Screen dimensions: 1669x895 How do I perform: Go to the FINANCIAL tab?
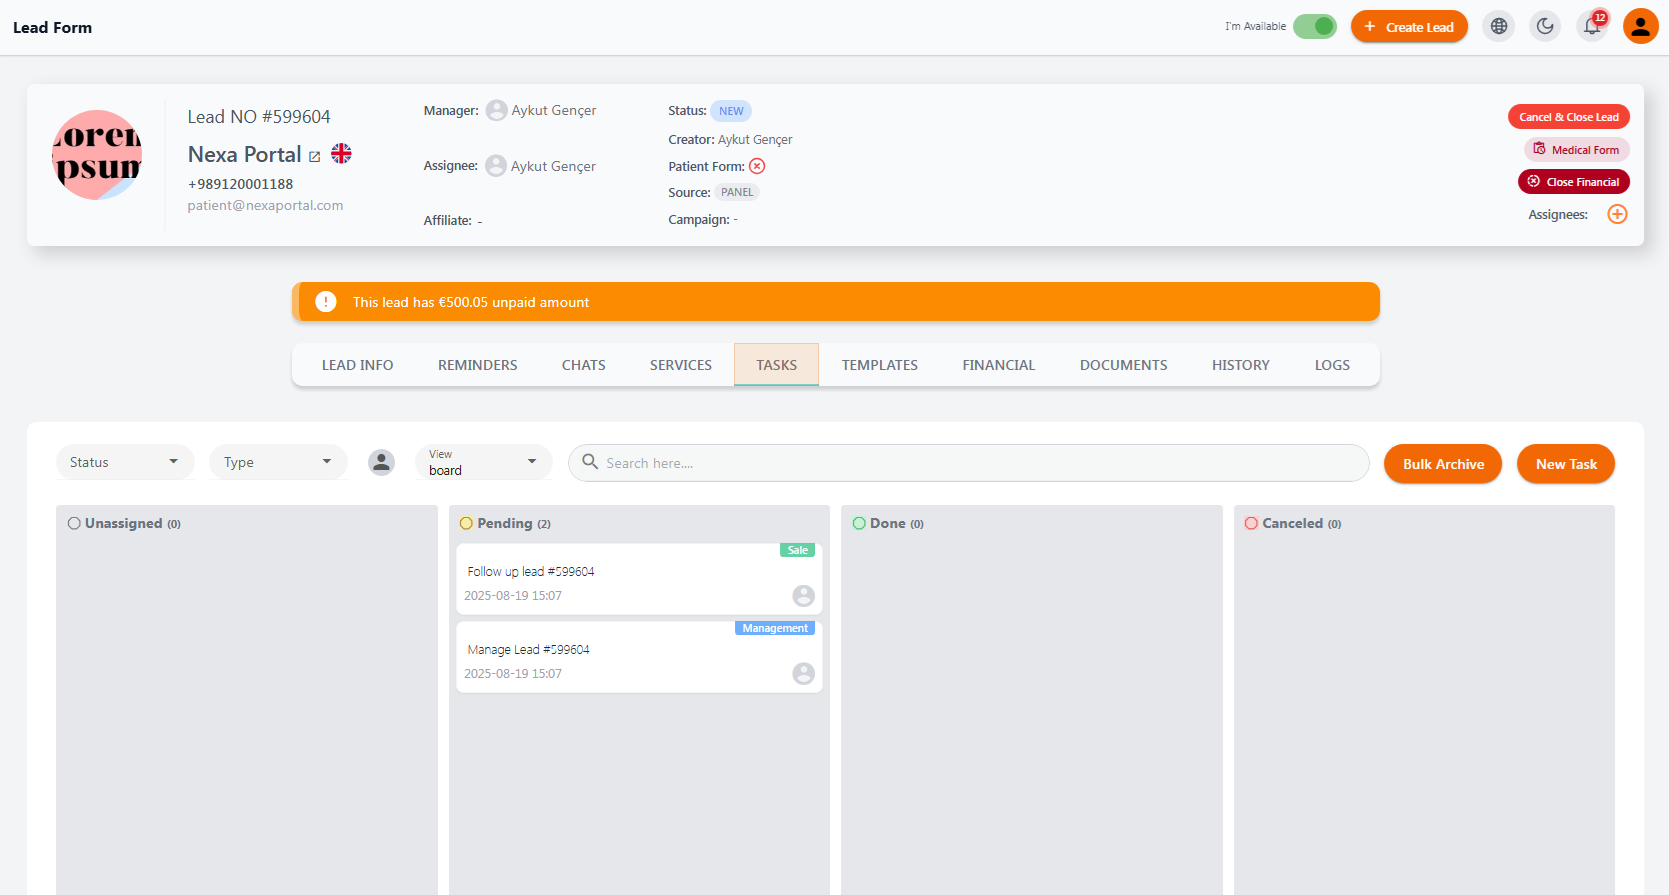(x=999, y=365)
